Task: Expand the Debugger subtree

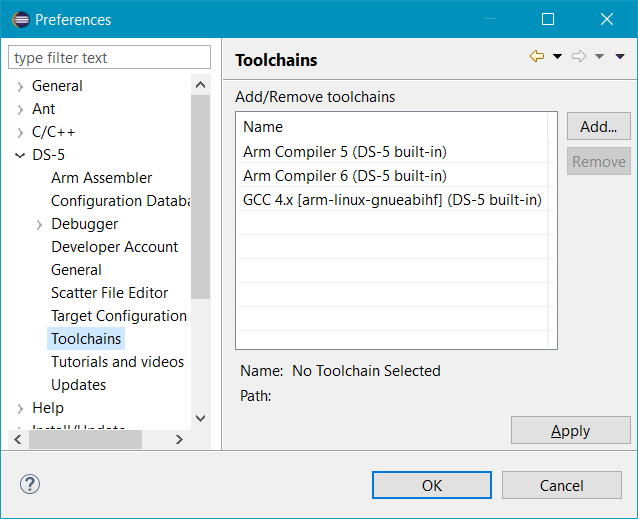Action: click(39, 225)
